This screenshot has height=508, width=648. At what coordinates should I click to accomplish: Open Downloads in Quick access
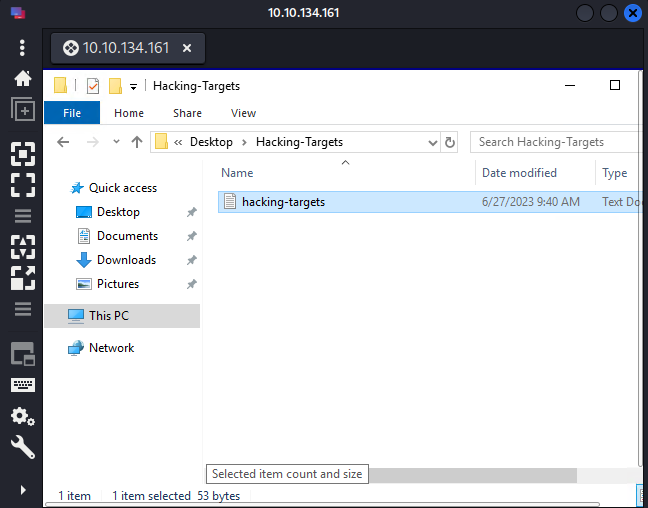(x=126, y=260)
